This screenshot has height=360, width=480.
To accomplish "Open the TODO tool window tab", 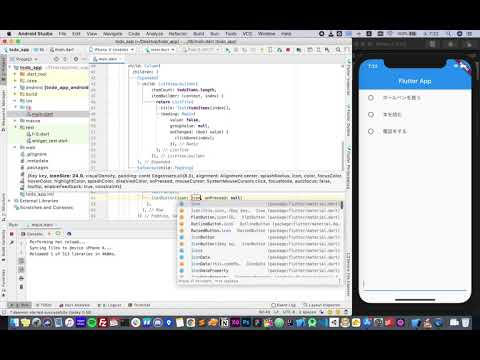I will [x=44, y=305].
